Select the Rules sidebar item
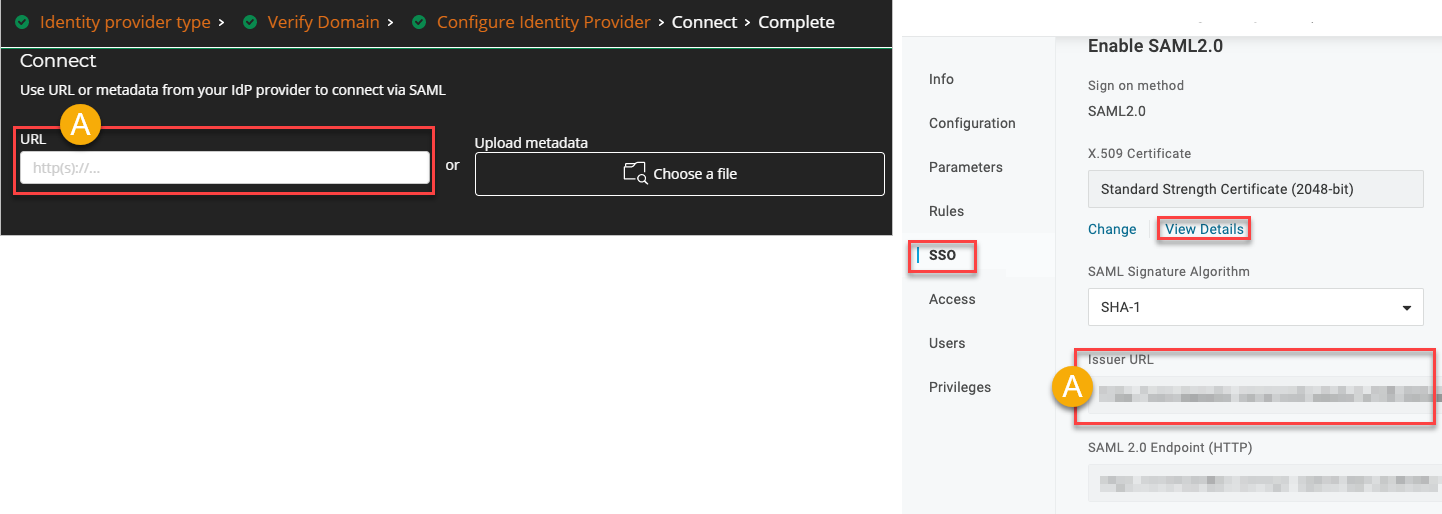Screen dimensions: 1442x514 point(946,211)
